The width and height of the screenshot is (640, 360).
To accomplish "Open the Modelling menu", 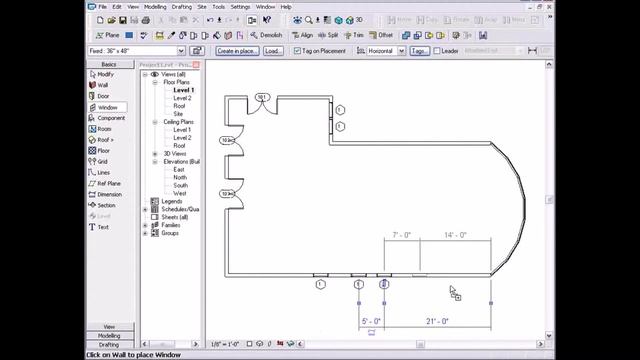I will (155, 7).
